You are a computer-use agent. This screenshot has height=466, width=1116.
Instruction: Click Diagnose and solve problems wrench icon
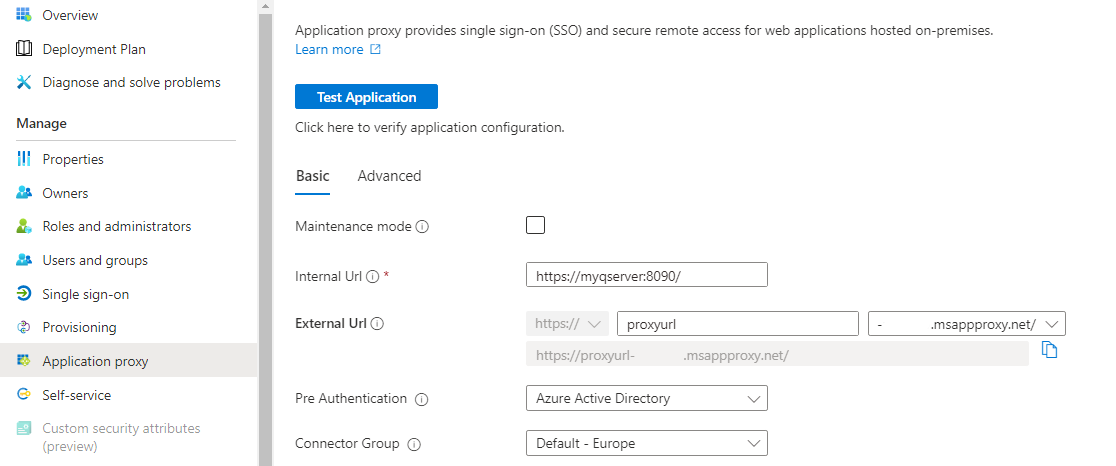25,82
